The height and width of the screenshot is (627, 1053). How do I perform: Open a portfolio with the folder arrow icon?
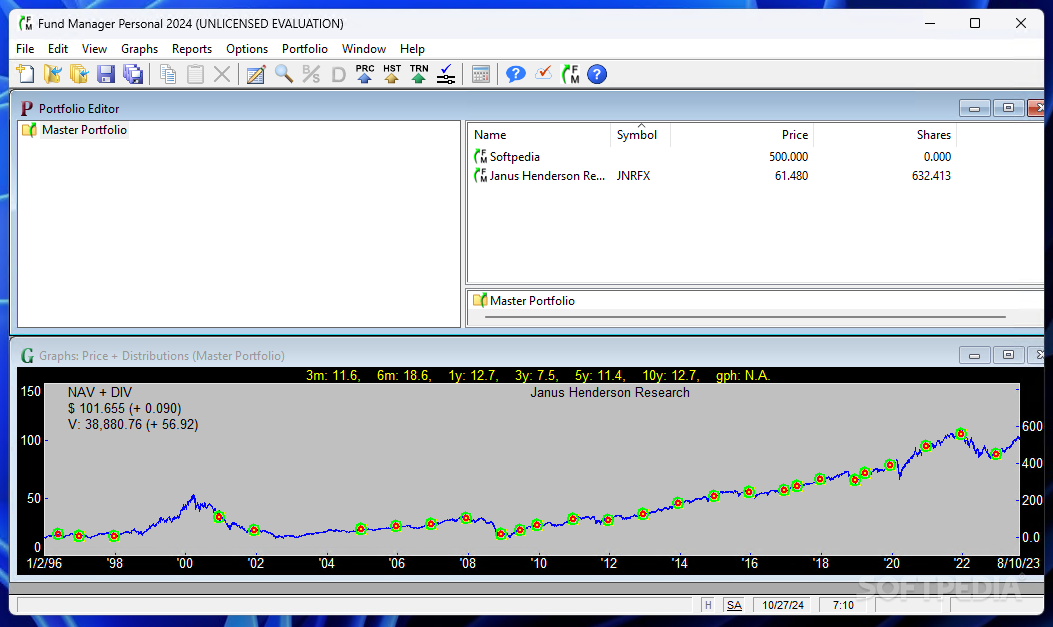tap(52, 74)
